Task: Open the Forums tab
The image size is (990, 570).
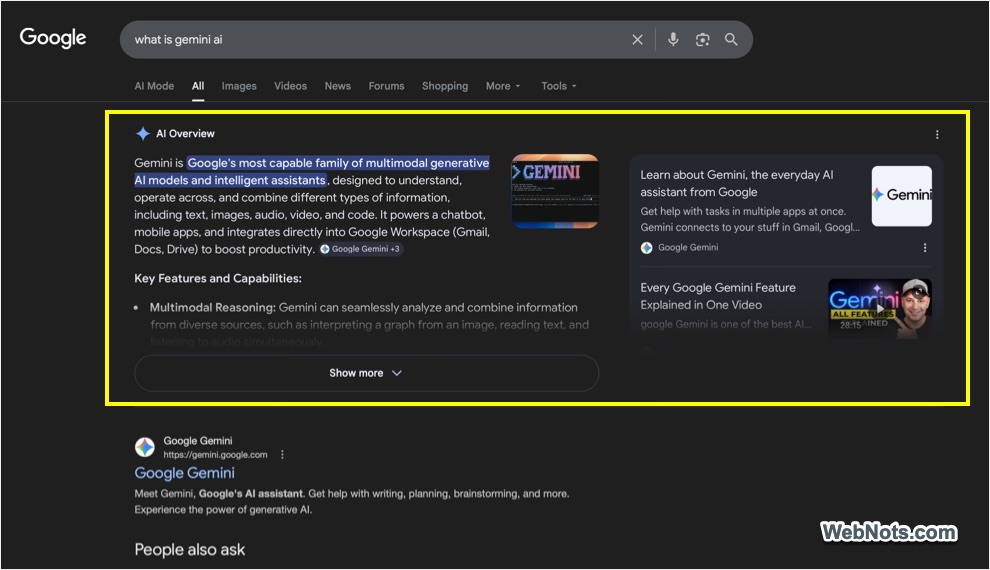Action: (x=386, y=86)
